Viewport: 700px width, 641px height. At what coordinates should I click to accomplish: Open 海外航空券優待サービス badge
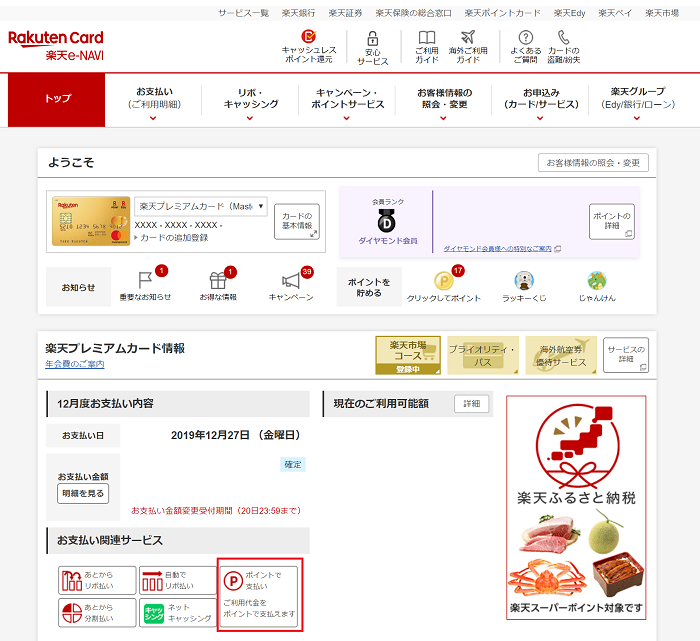click(561, 355)
